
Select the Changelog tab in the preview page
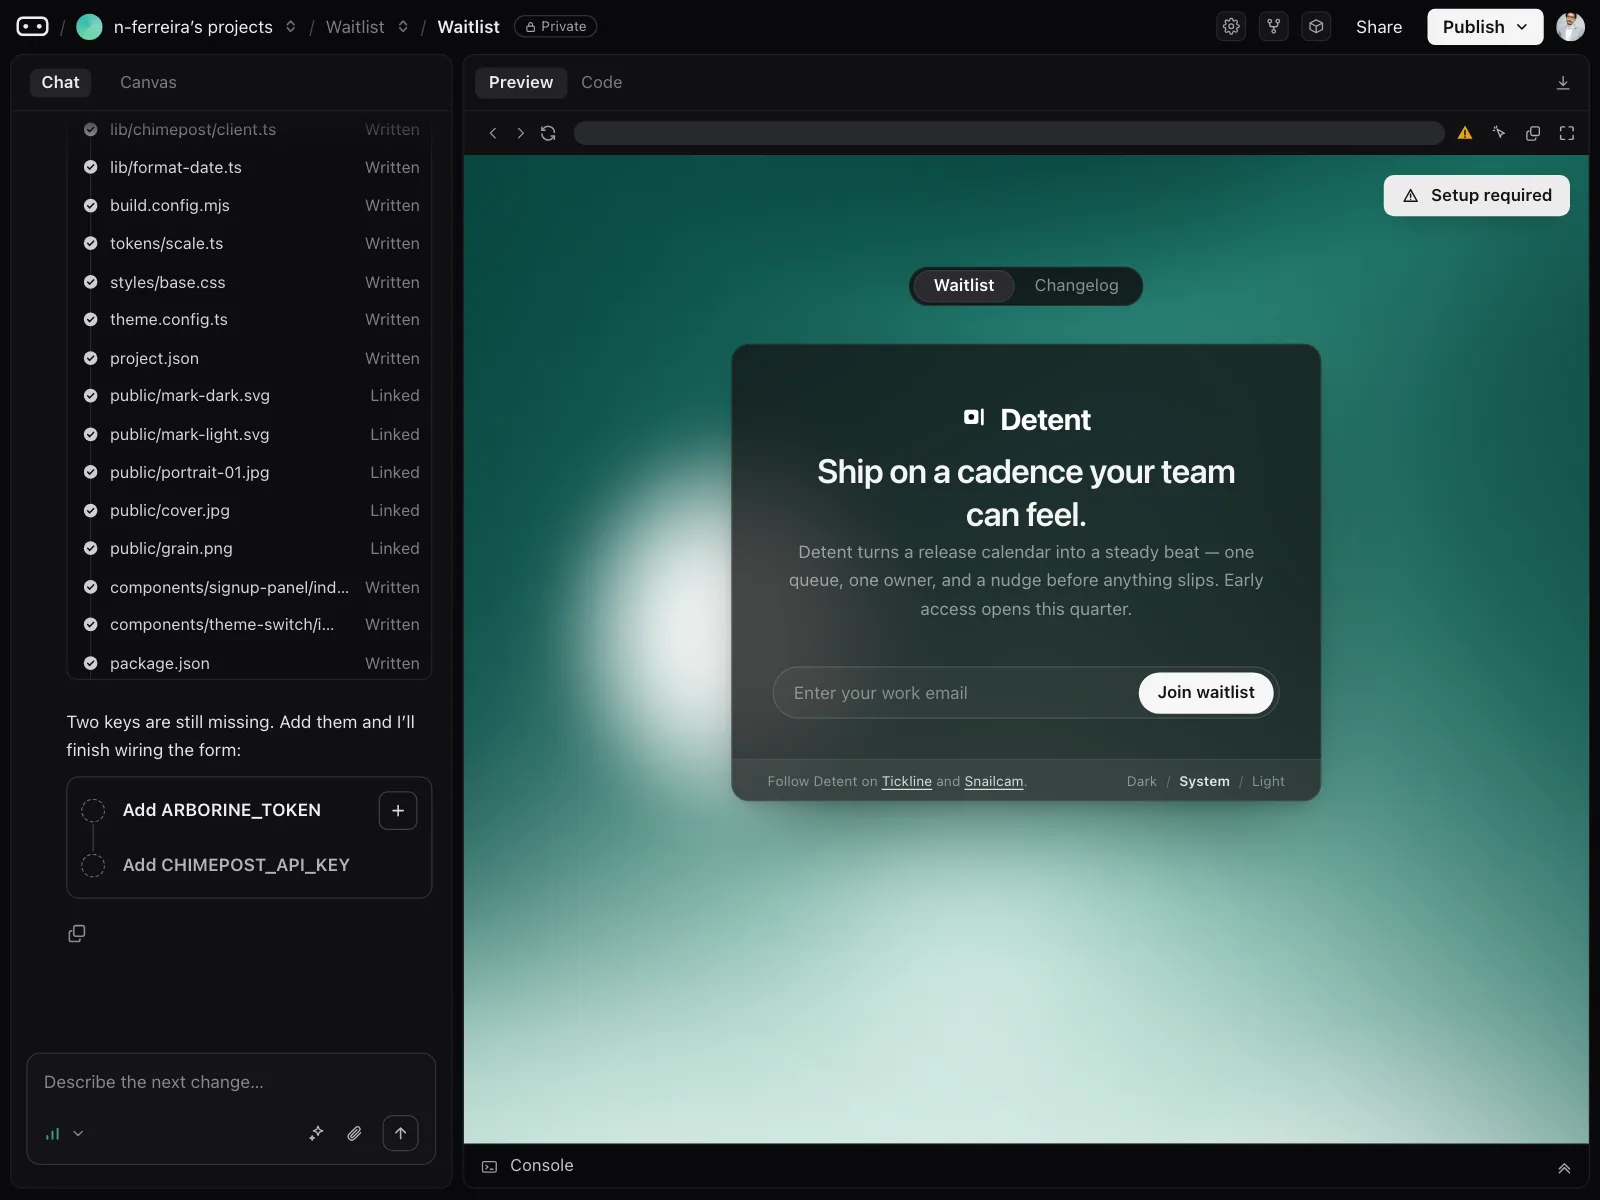click(x=1076, y=286)
